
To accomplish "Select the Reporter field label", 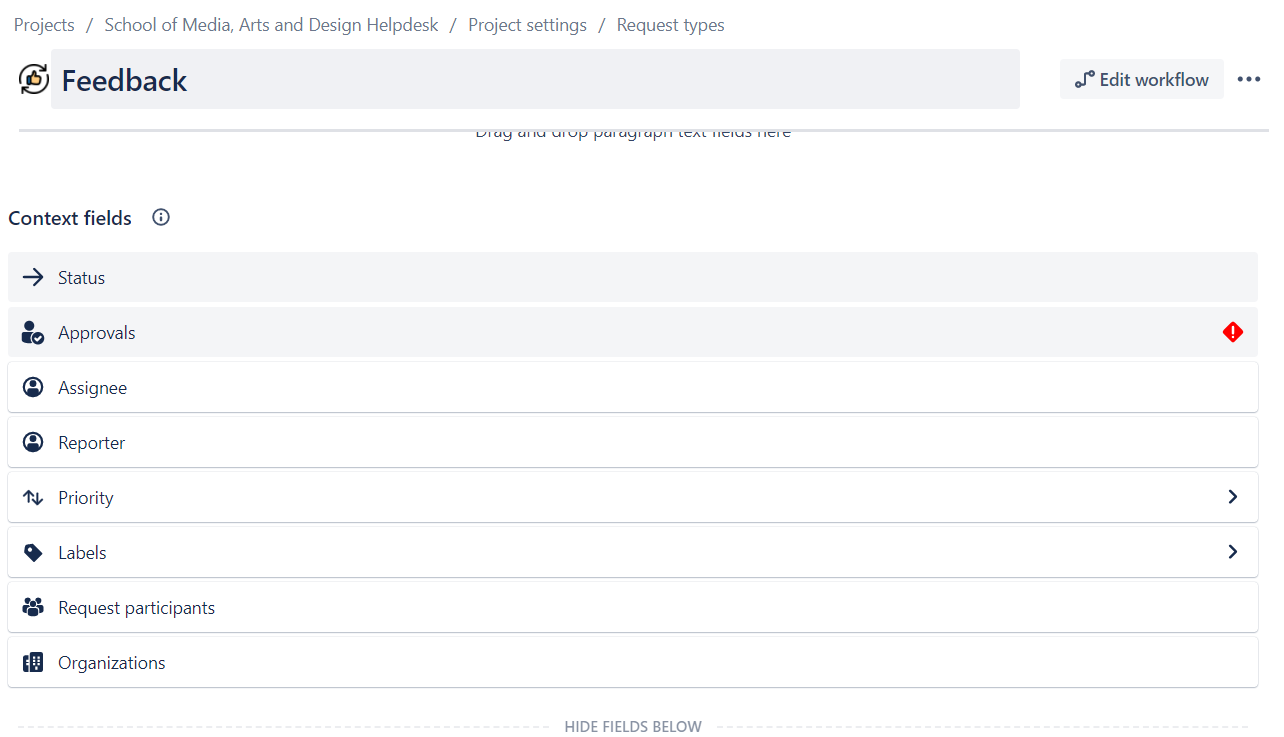I will pyautogui.click(x=91, y=443).
